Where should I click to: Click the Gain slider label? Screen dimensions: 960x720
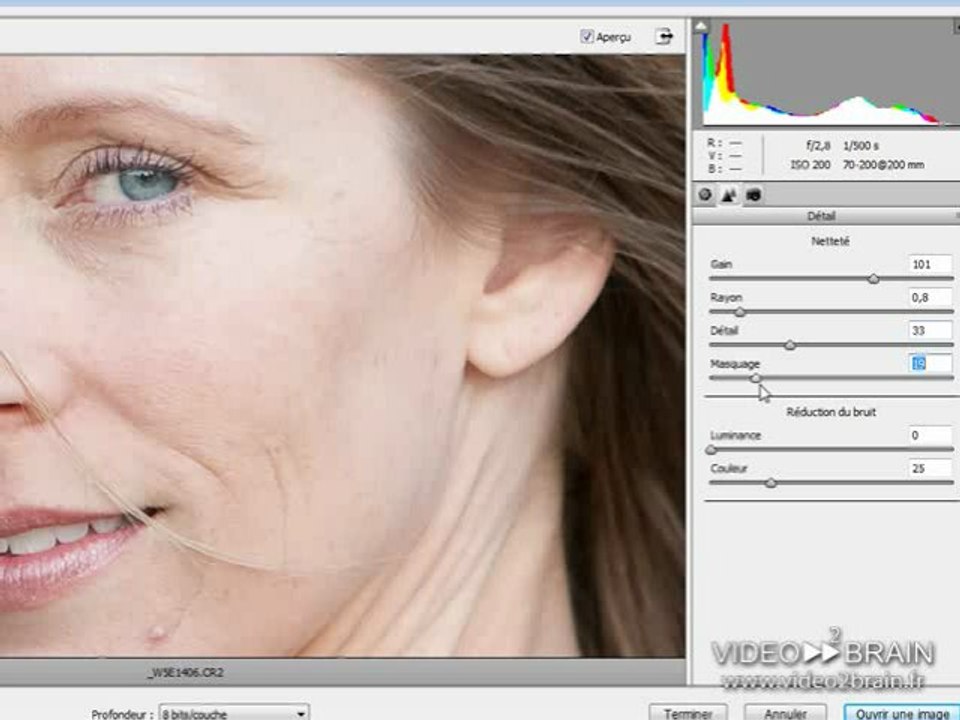[721, 264]
